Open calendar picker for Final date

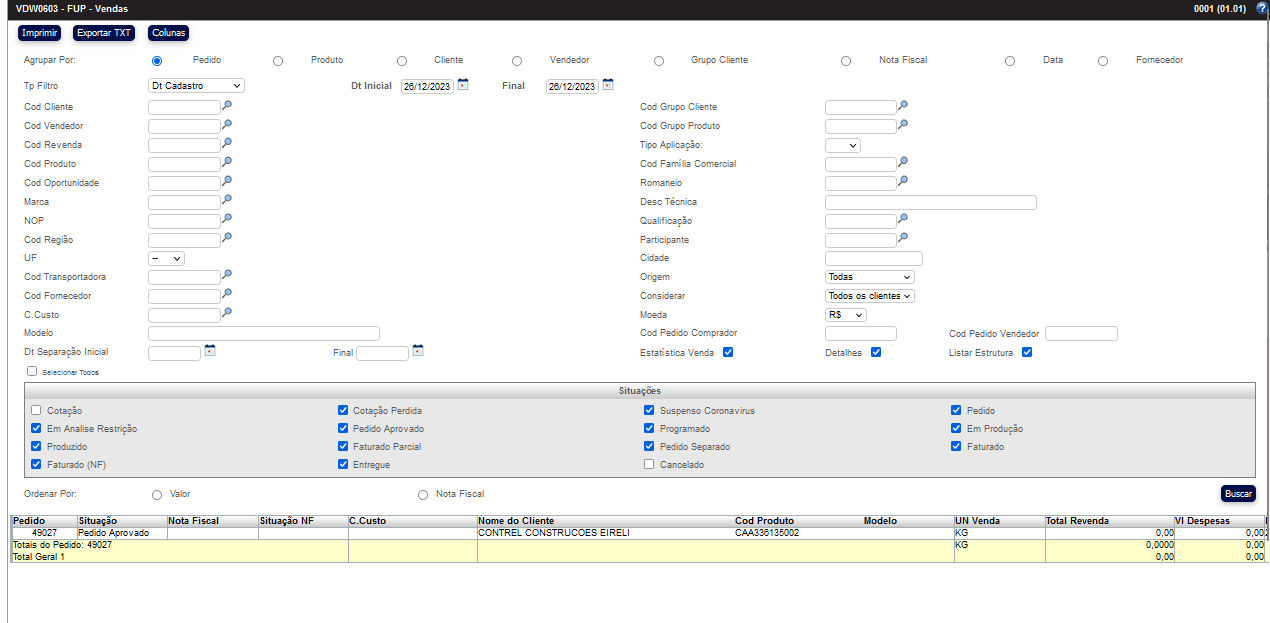pos(608,85)
